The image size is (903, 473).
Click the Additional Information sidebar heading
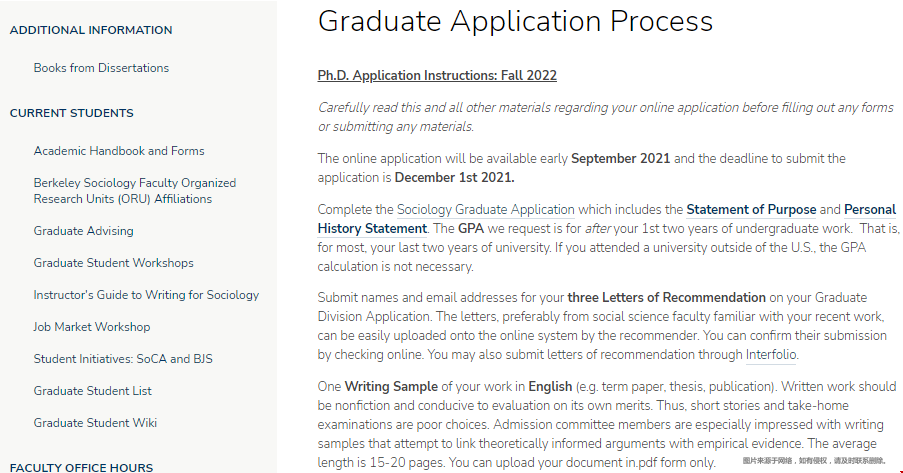tap(91, 30)
